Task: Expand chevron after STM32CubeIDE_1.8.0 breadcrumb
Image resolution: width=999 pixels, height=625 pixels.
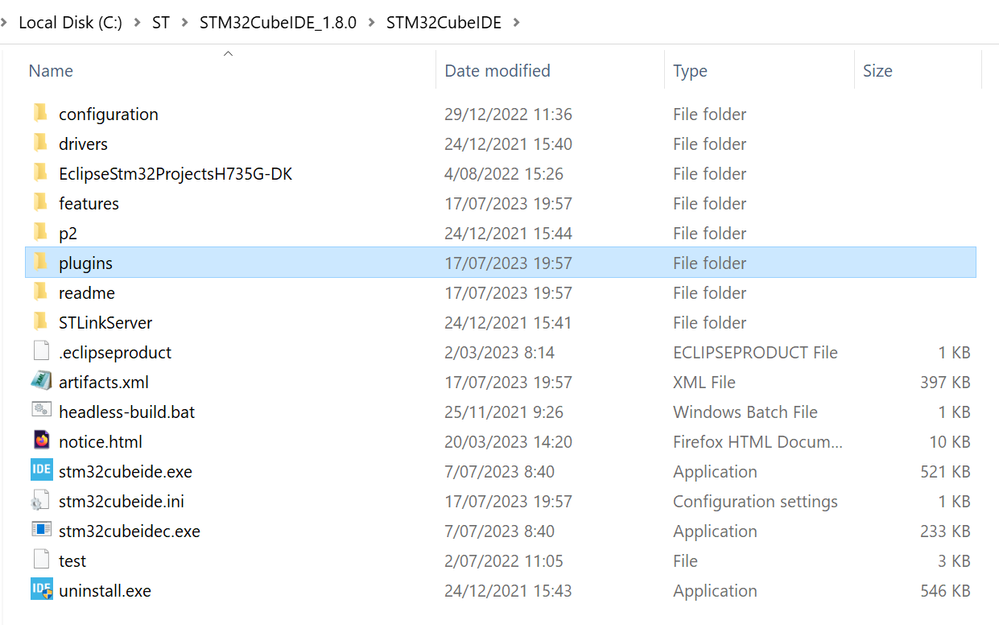Action: click(370, 22)
